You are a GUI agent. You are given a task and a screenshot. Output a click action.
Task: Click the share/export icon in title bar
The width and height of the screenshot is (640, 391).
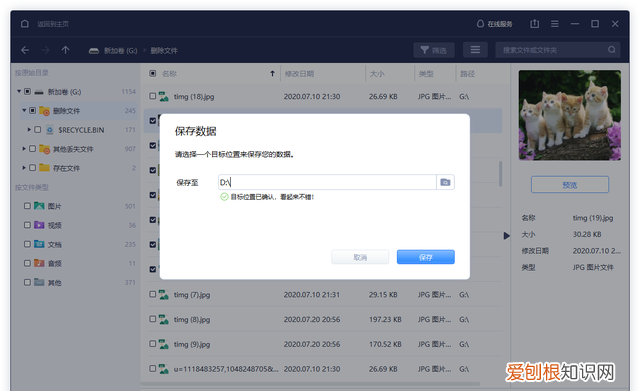click(534, 24)
